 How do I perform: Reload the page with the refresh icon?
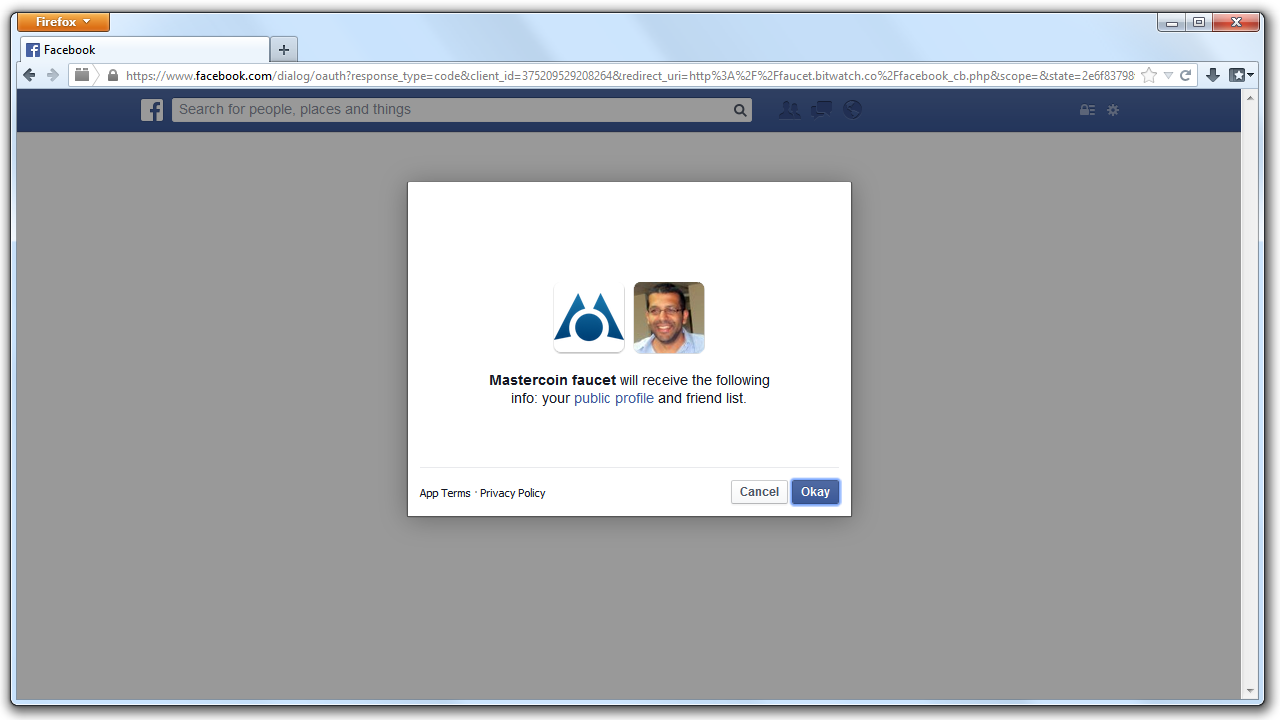(1186, 75)
